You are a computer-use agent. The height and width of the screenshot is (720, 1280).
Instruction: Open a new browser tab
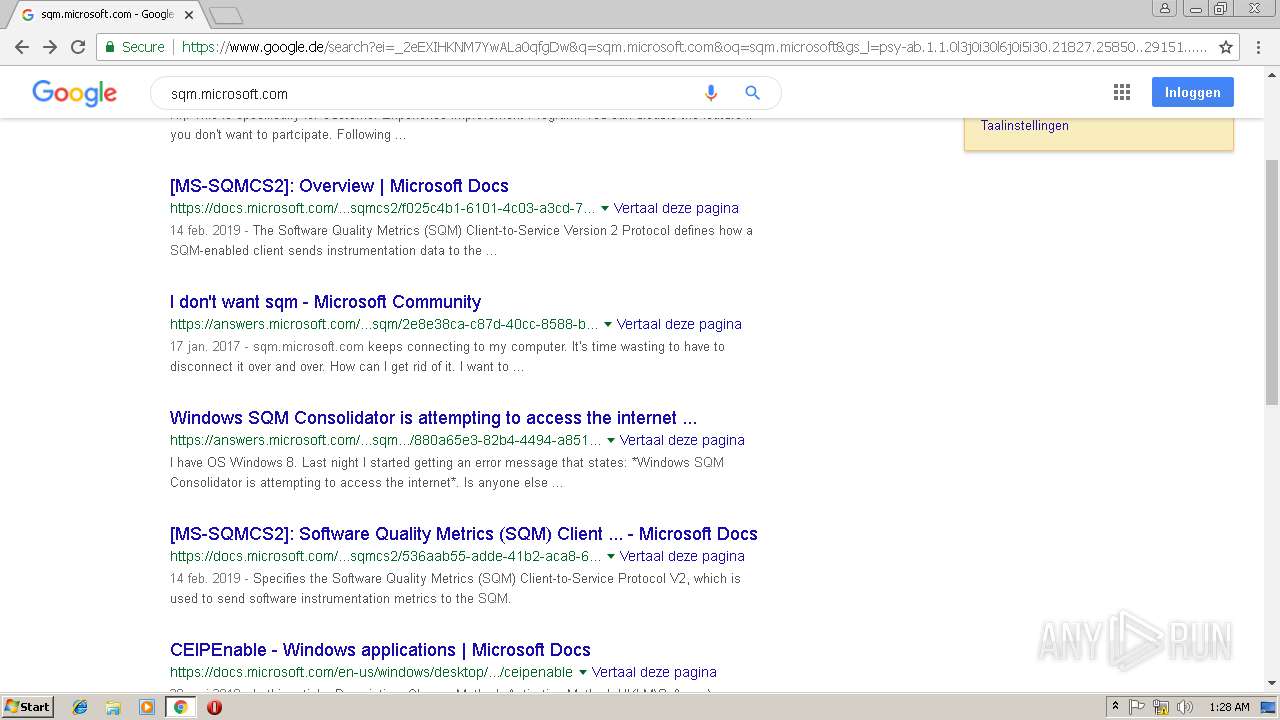pos(227,15)
